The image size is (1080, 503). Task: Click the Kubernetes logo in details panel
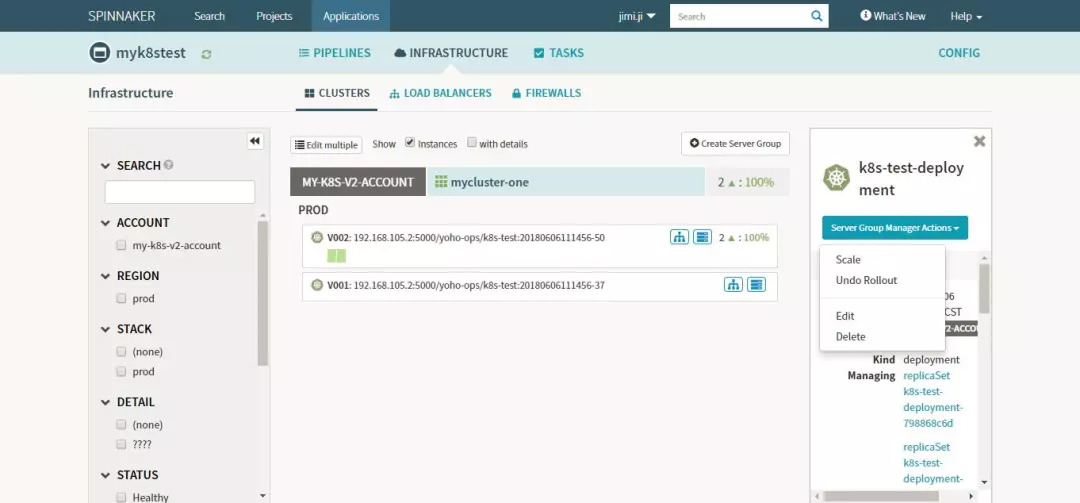[x=837, y=178]
